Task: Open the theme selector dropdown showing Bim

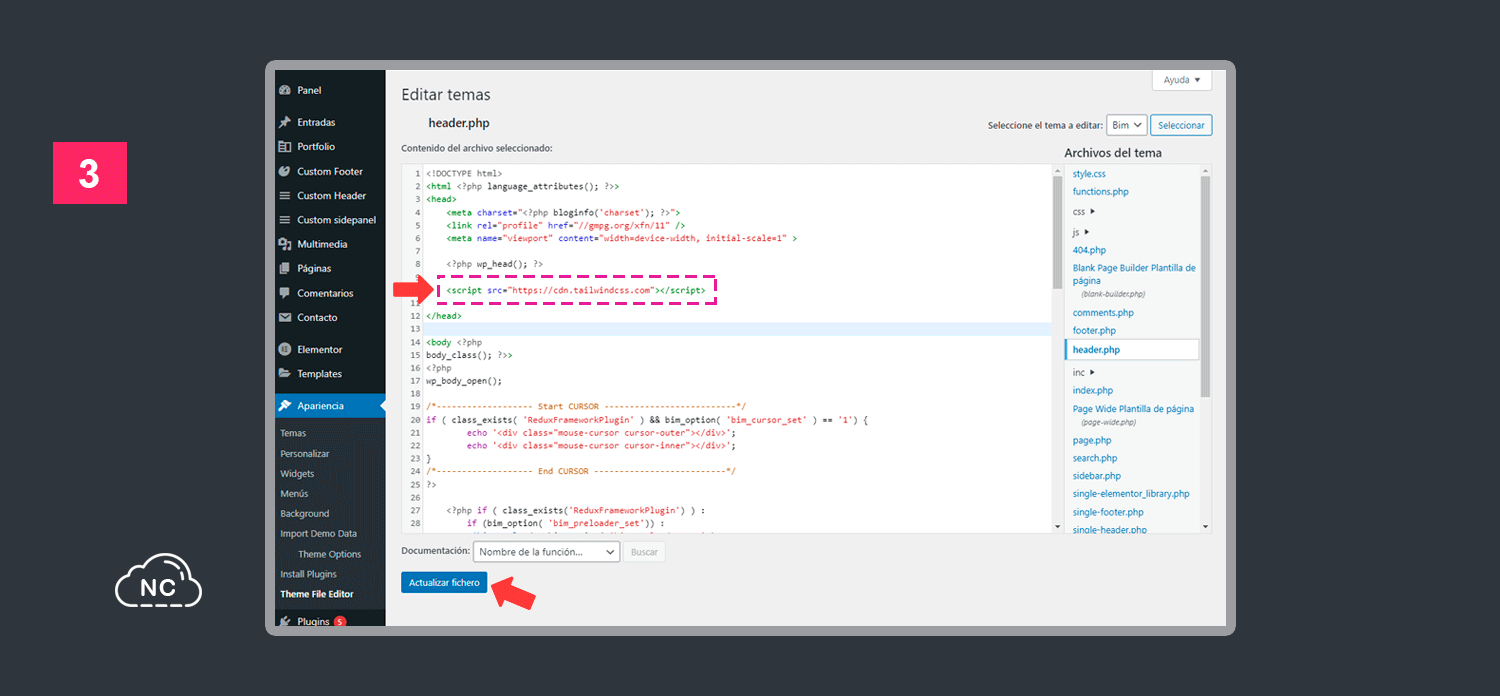Action: (1126, 125)
